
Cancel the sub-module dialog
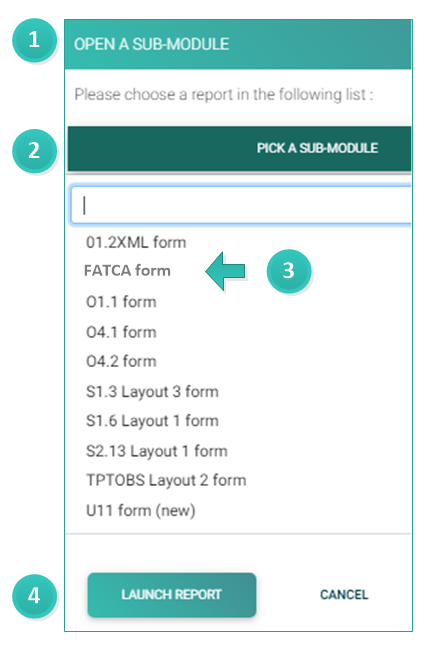click(x=344, y=595)
